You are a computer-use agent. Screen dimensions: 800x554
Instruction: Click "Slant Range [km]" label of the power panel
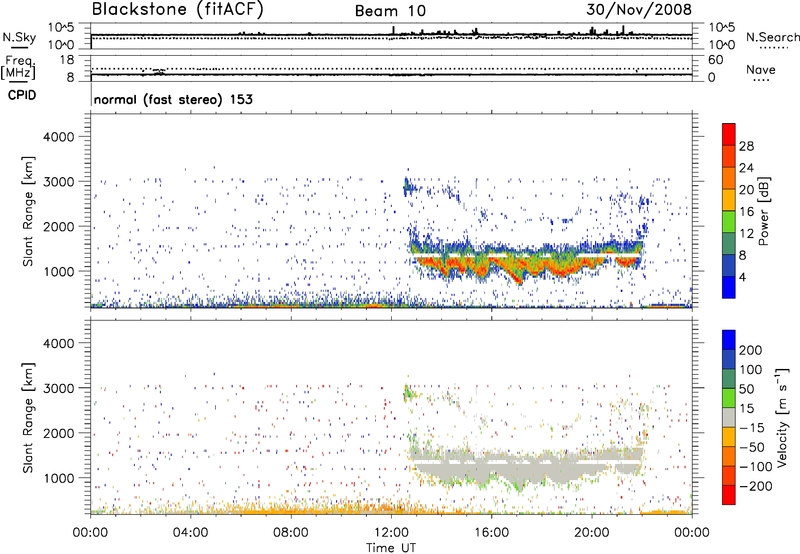tap(28, 211)
